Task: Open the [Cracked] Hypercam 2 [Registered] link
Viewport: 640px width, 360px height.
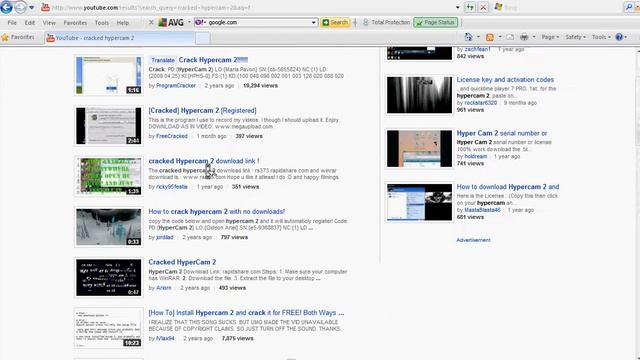Action: pyautogui.click(x=202, y=111)
